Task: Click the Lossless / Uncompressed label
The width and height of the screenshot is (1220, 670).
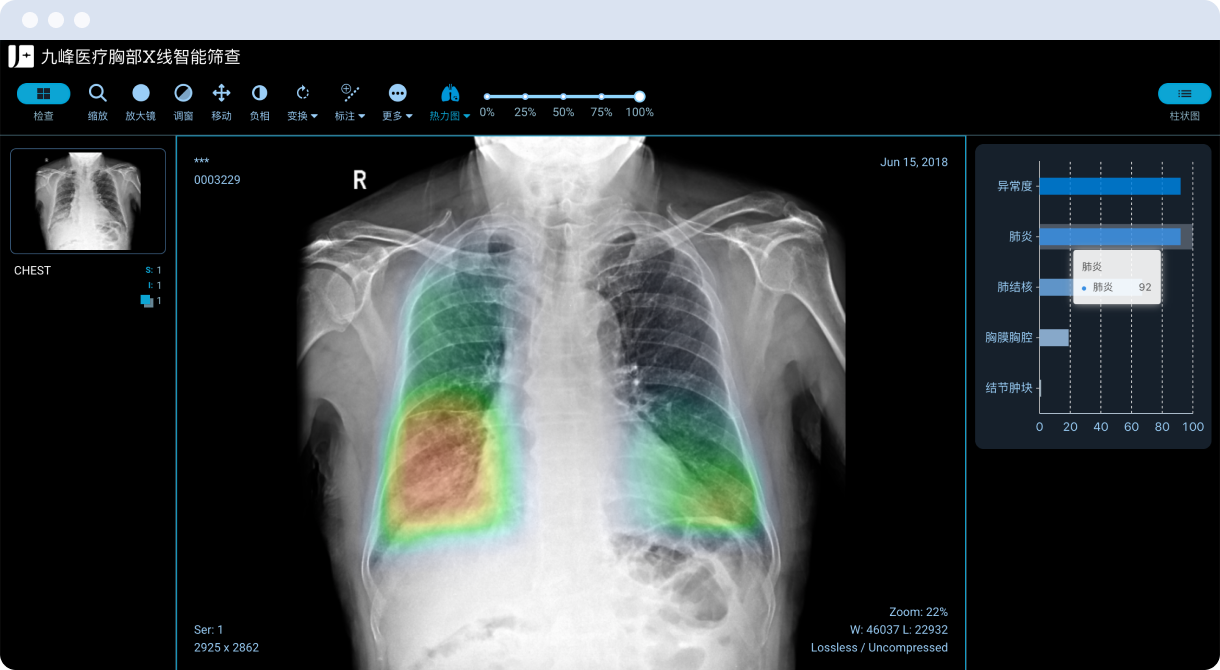Action: [879, 648]
